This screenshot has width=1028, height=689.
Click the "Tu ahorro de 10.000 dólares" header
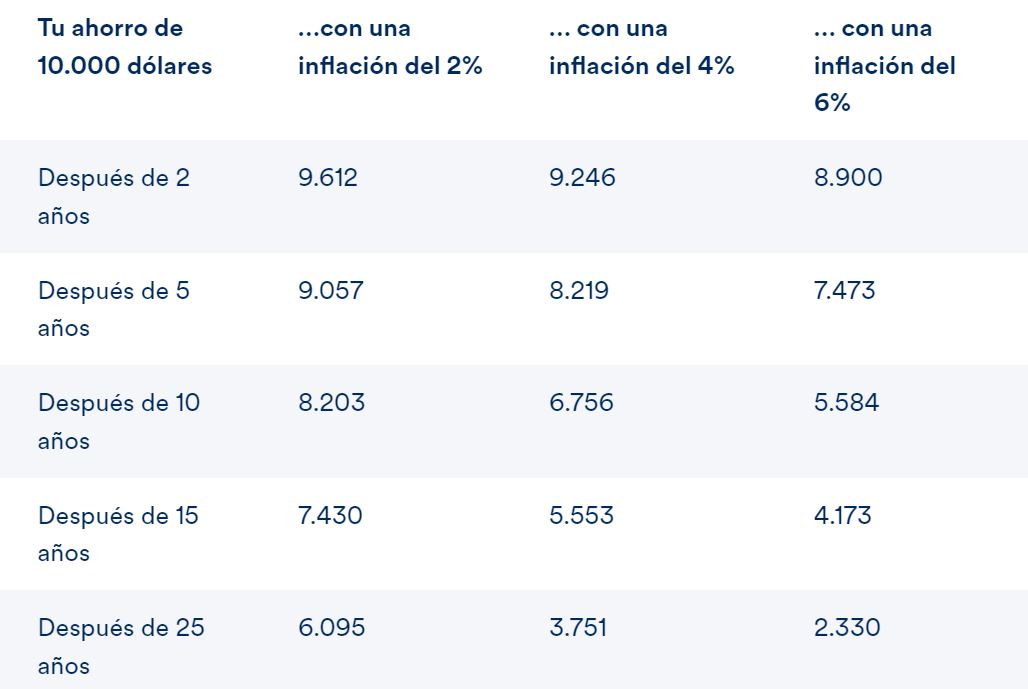[125, 47]
